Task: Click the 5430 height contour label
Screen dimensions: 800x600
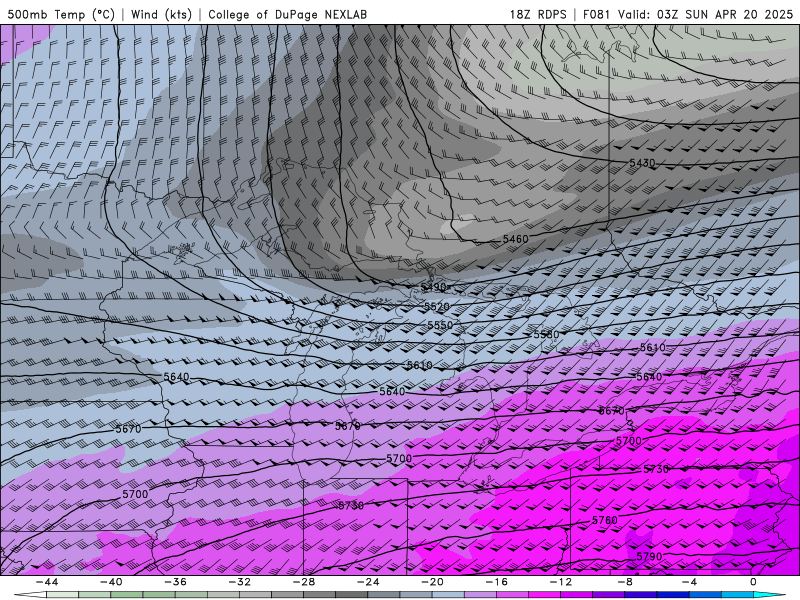Action: pyautogui.click(x=642, y=163)
